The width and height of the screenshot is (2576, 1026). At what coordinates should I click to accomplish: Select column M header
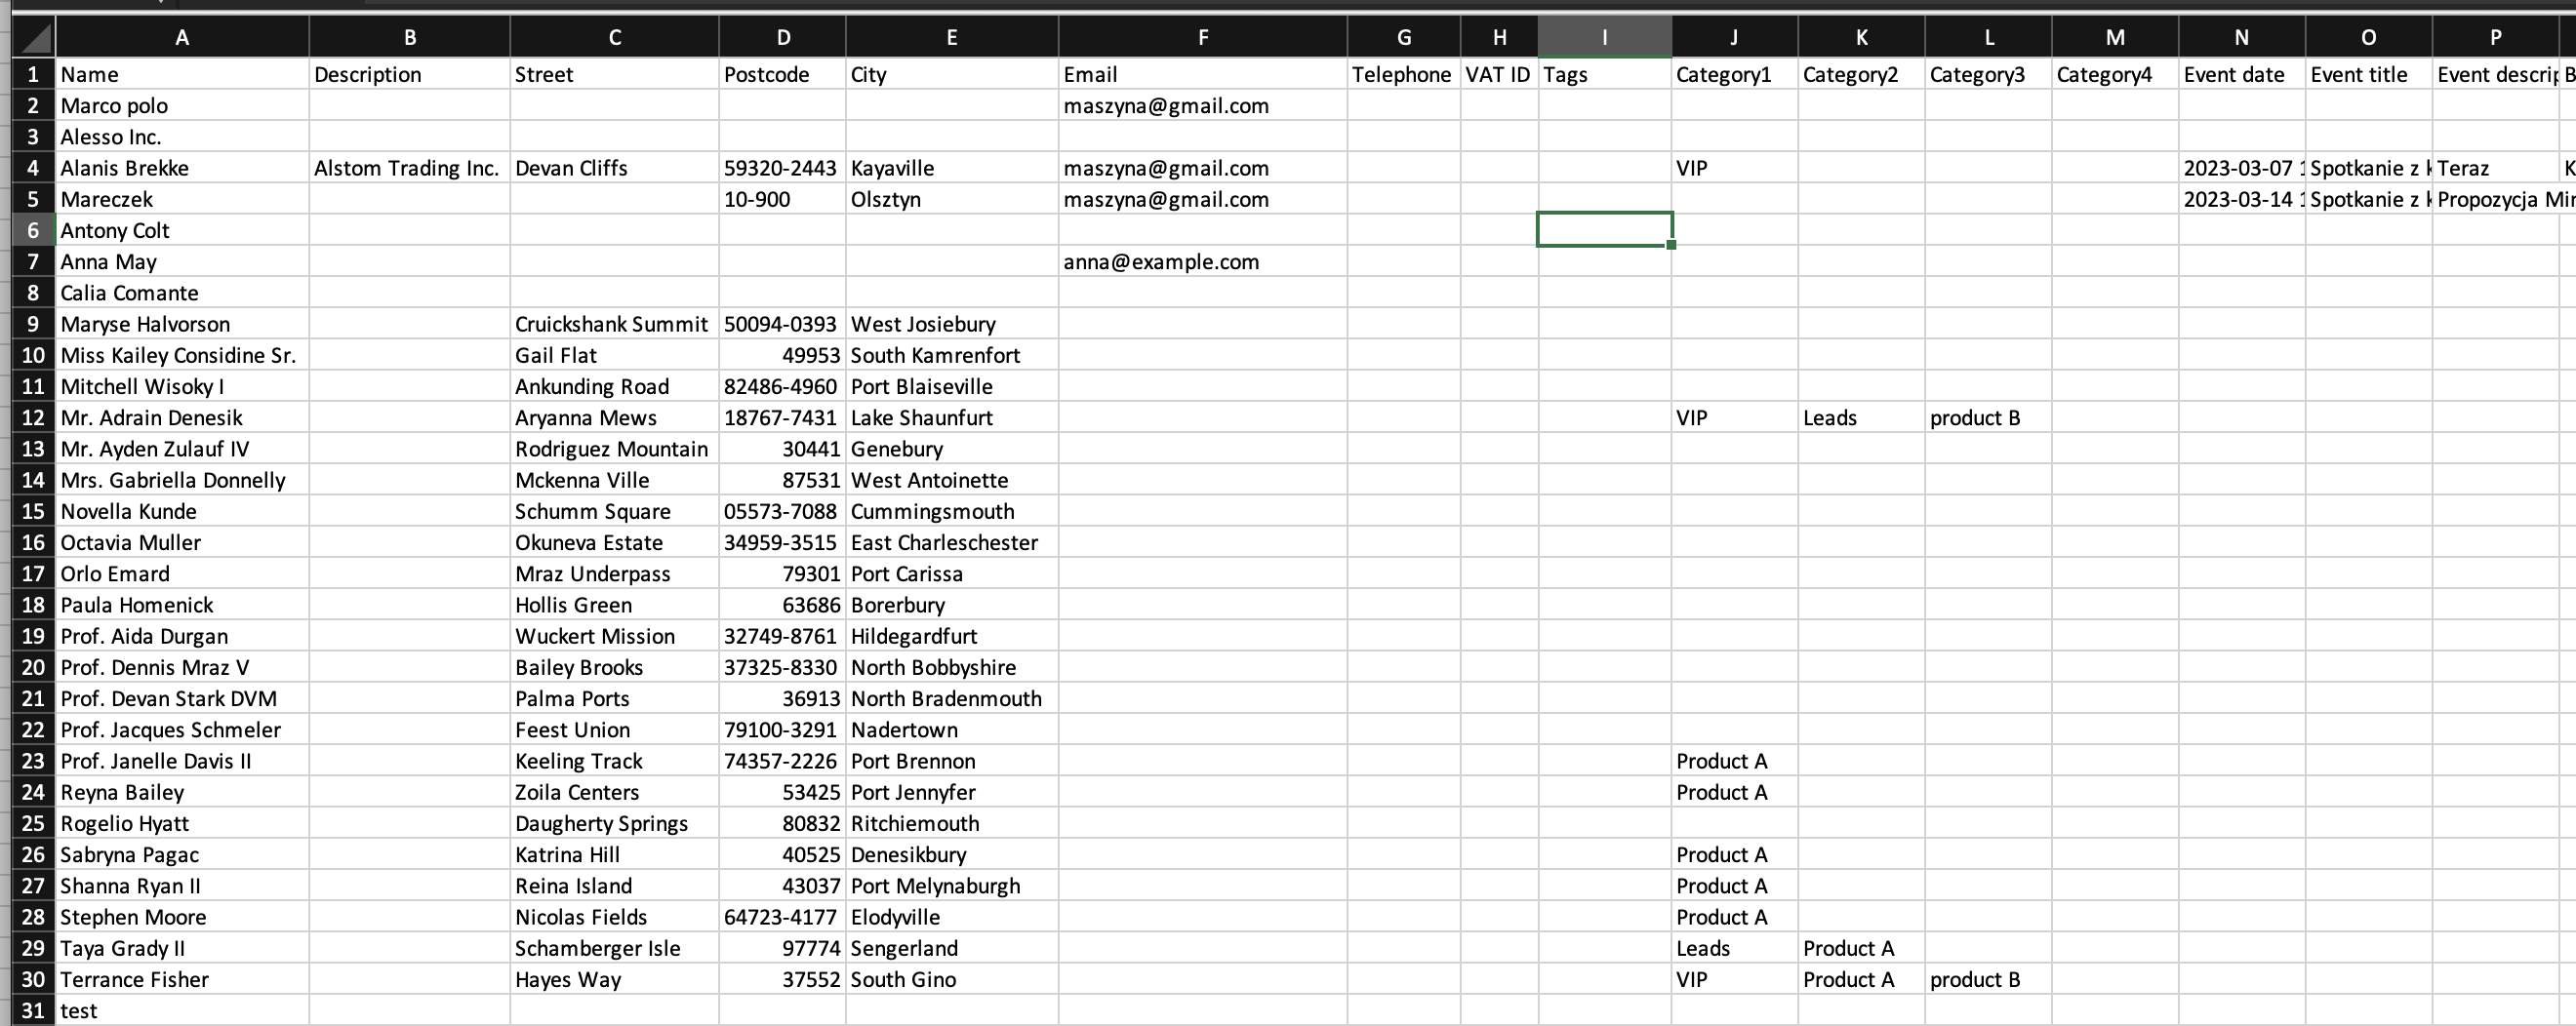point(2114,38)
